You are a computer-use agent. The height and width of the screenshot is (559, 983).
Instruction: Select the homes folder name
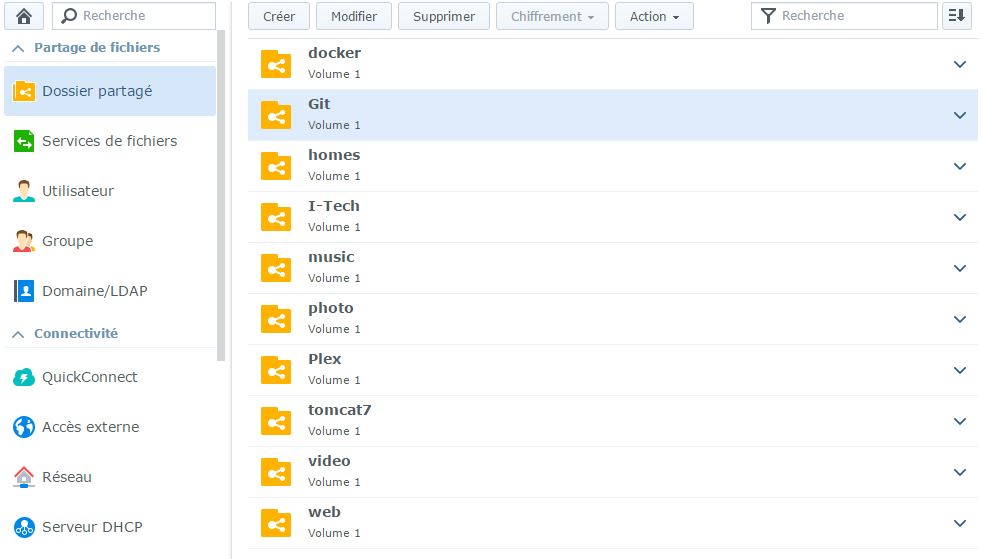334,155
